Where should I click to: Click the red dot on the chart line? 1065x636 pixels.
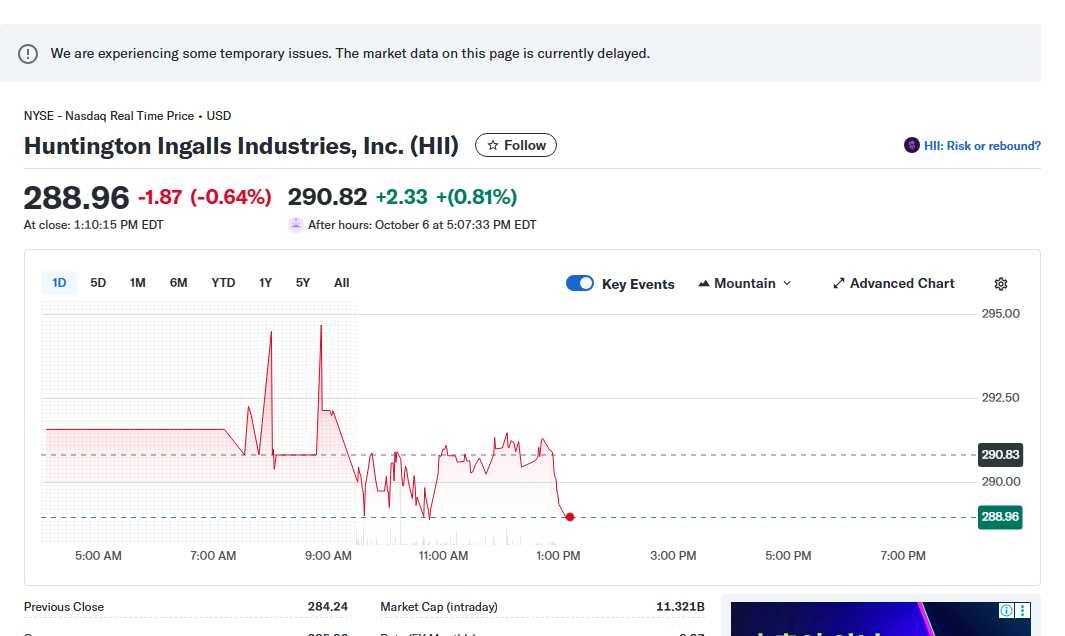click(x=570, y=517)
